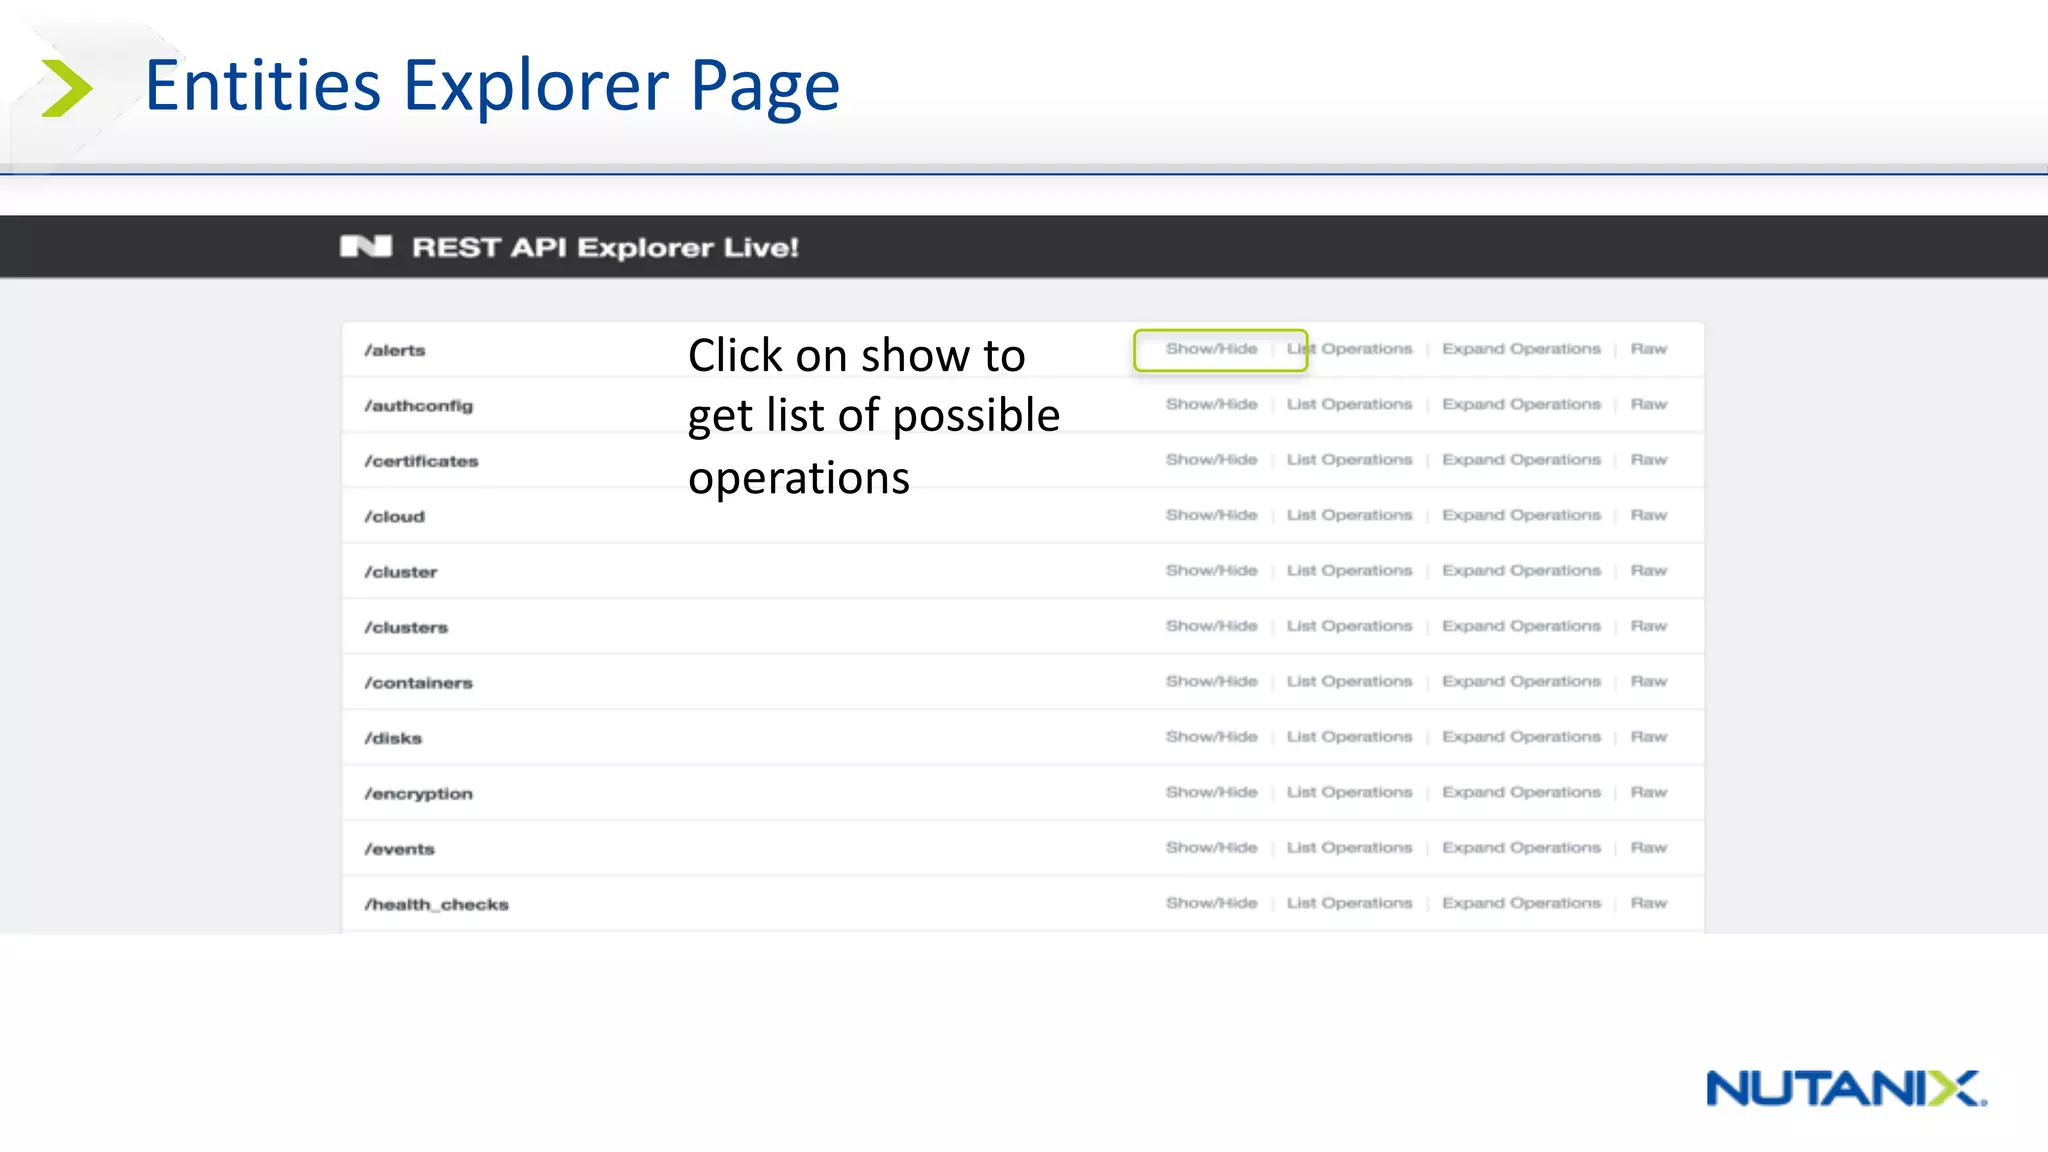
Task: Open the /alerts endpoint link
Action: 395,350
